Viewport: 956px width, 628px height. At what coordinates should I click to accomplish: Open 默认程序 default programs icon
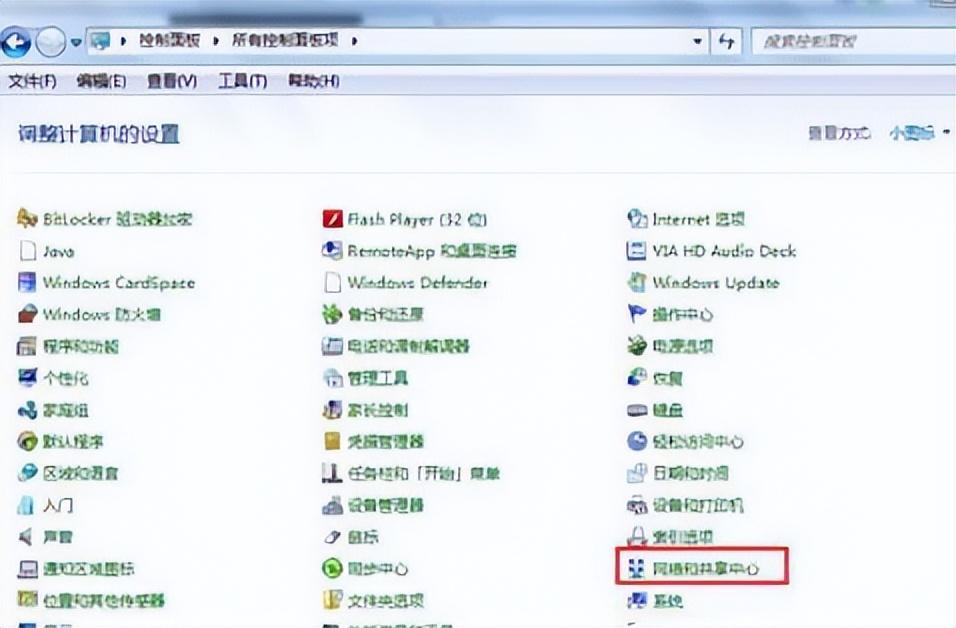tap(27, 441)
